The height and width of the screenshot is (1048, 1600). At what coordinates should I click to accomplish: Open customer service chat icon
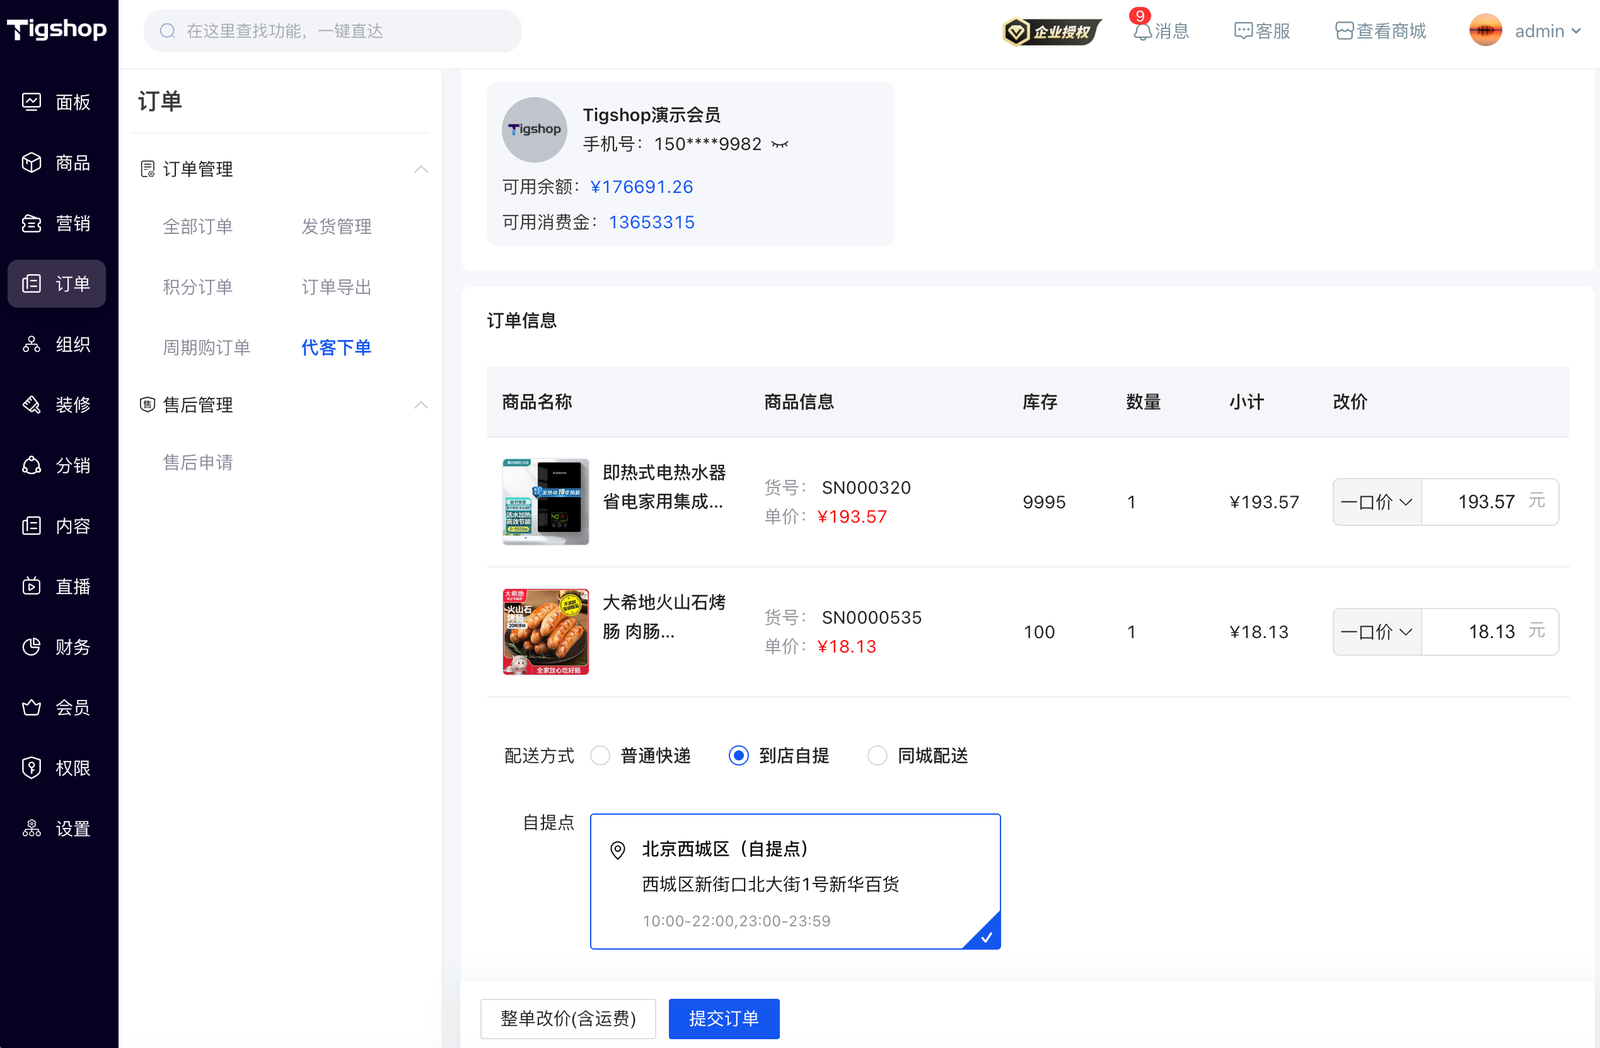coord(1243,31)
